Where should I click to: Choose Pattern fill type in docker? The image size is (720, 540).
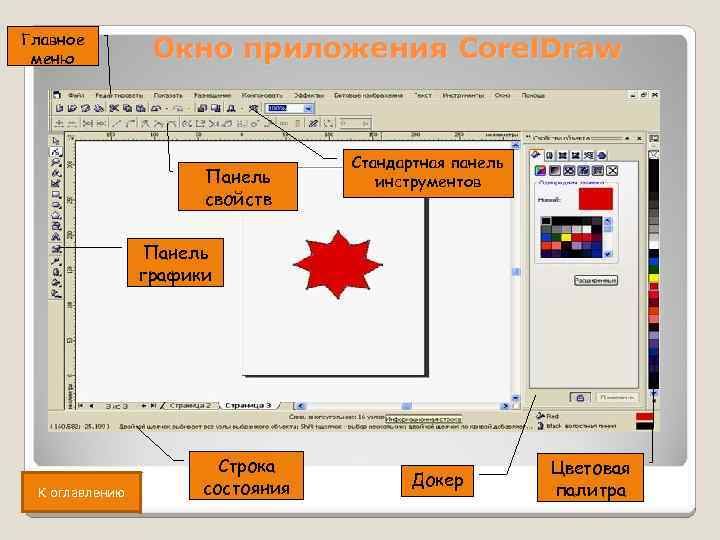[x=569, y=170]
